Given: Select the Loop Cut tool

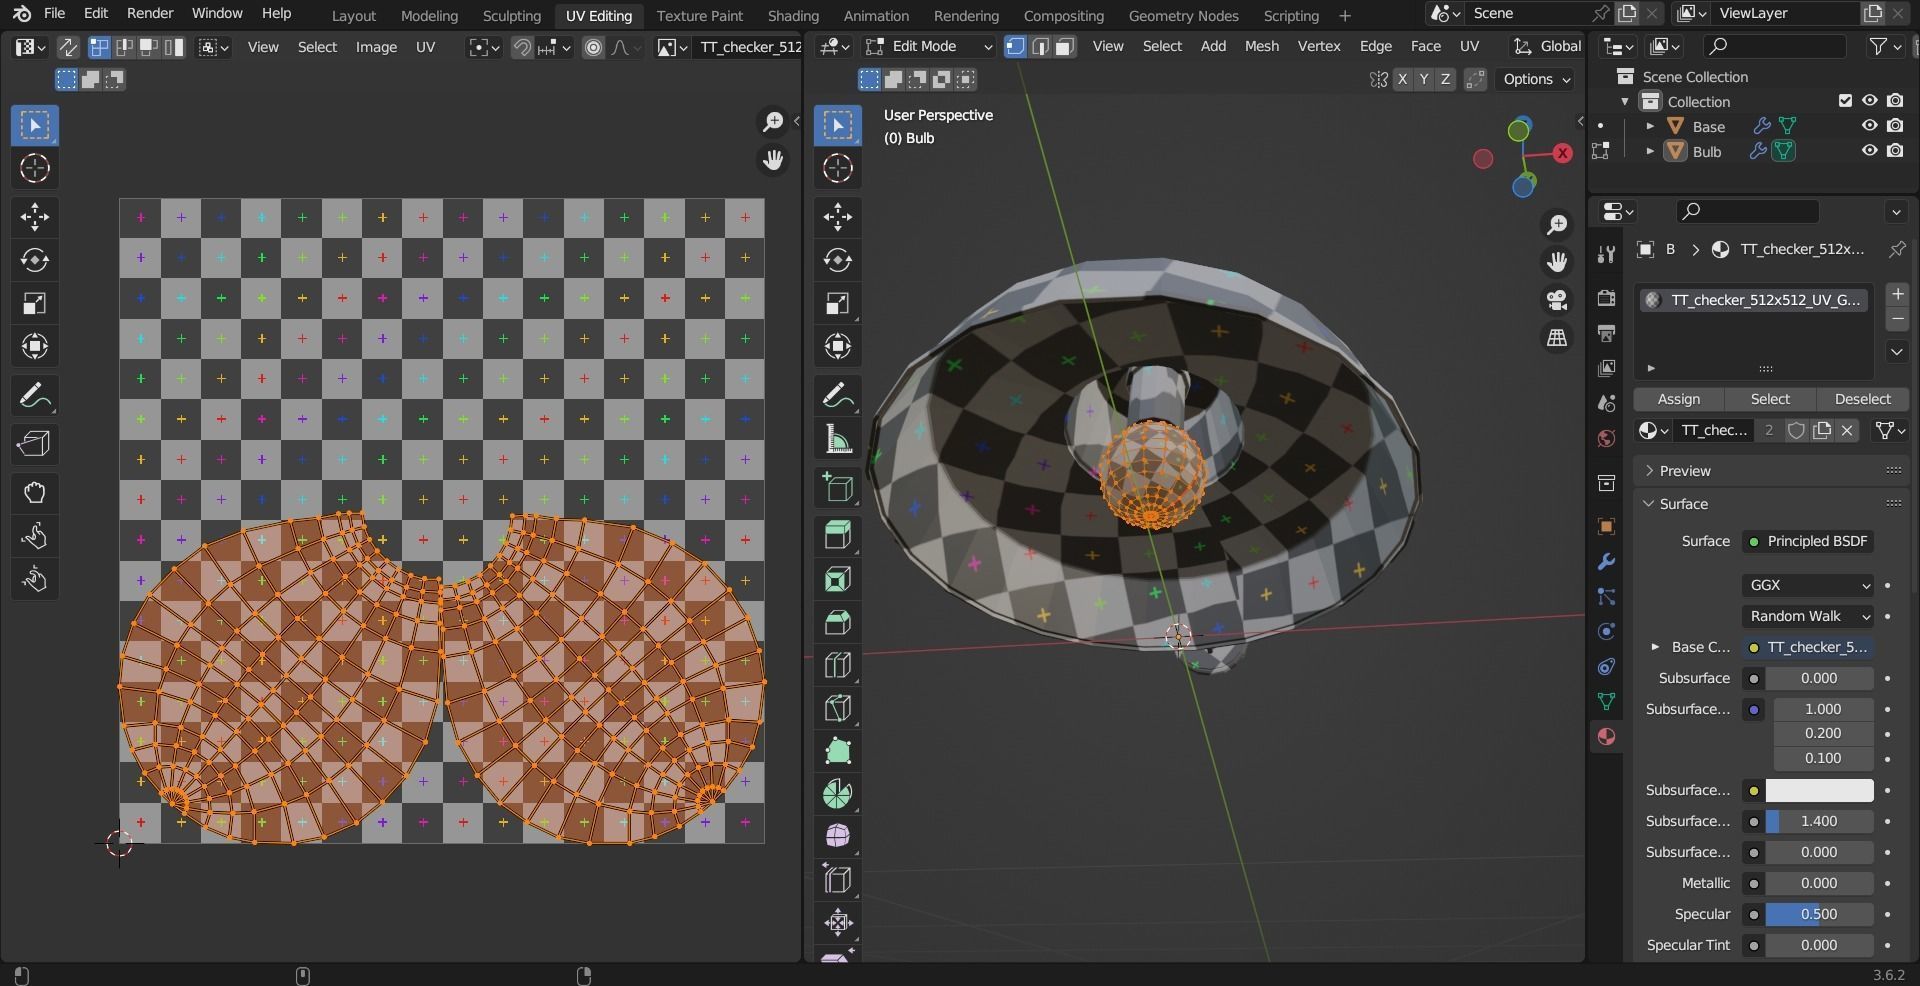Looking at the screenshot, I should pos(838,665).
